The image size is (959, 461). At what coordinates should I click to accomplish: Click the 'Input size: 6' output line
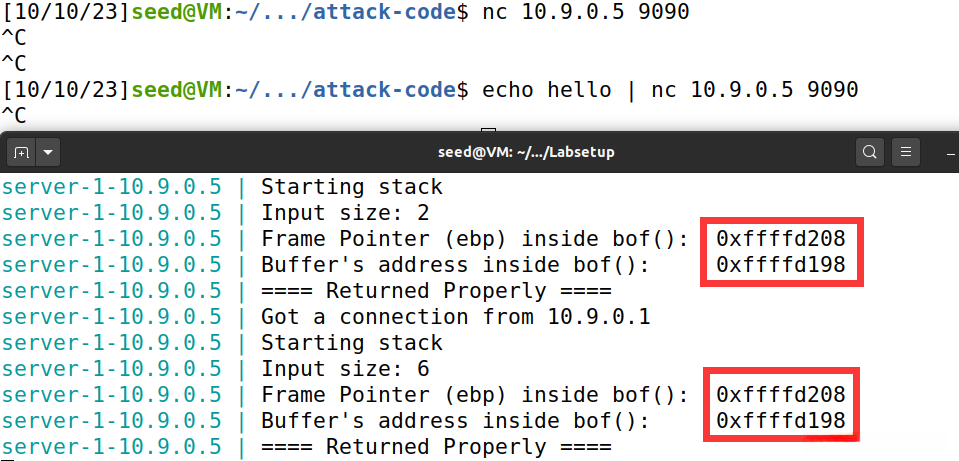pos(345,369)
